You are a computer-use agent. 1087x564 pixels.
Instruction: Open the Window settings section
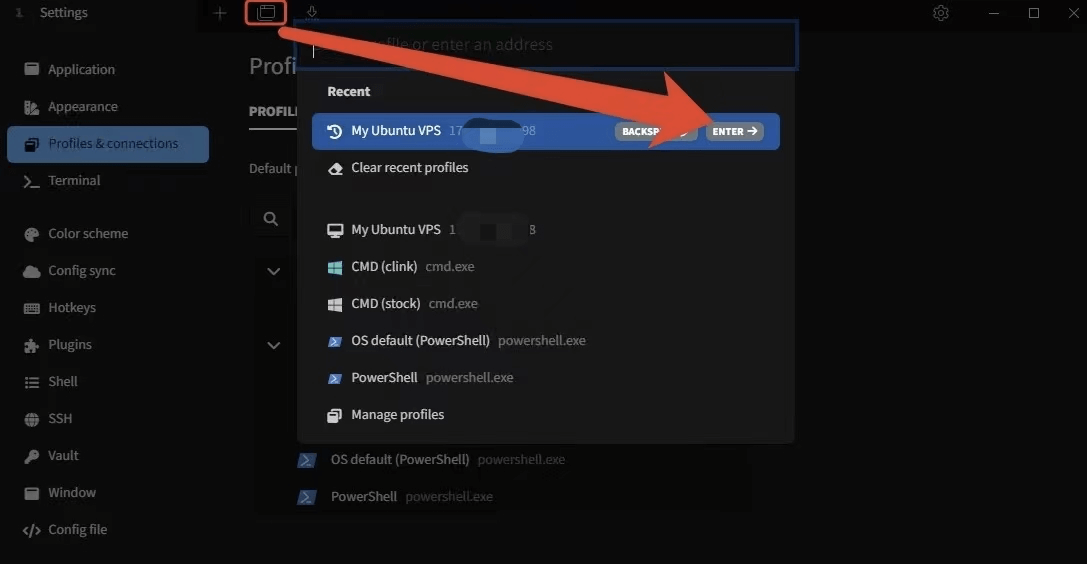pyautogui.click(x=107, y=493)
